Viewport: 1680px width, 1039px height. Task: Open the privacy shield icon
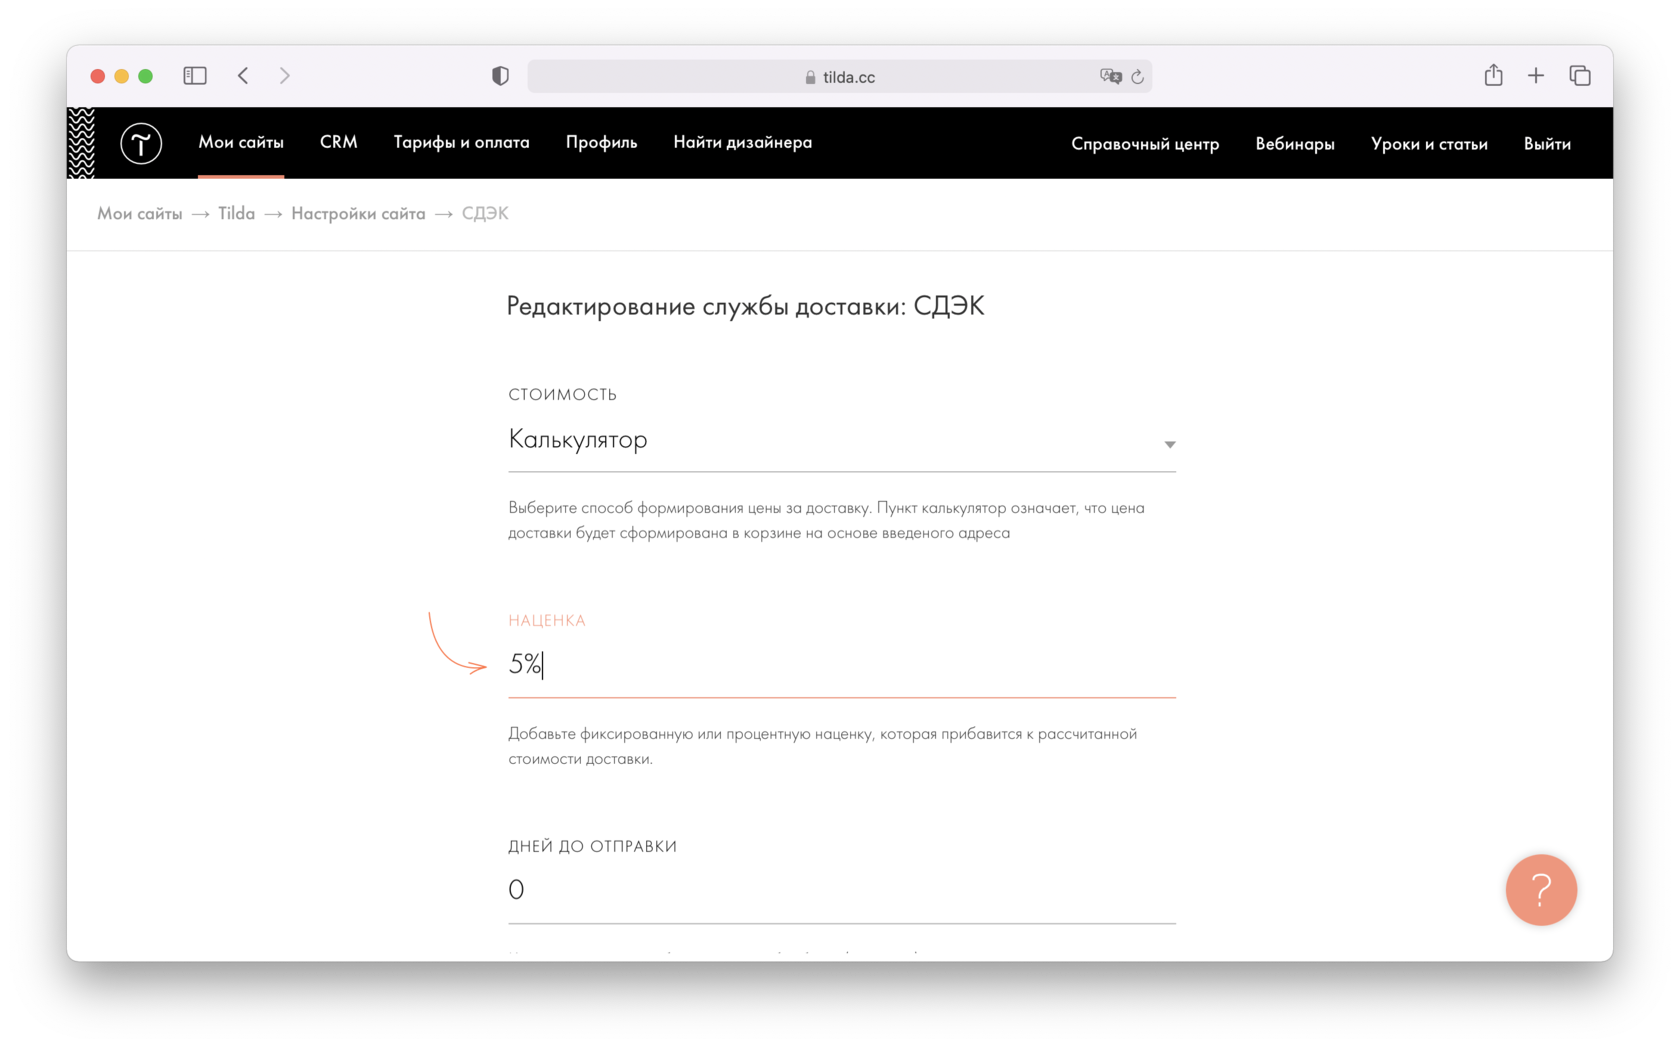click(500, 76)
